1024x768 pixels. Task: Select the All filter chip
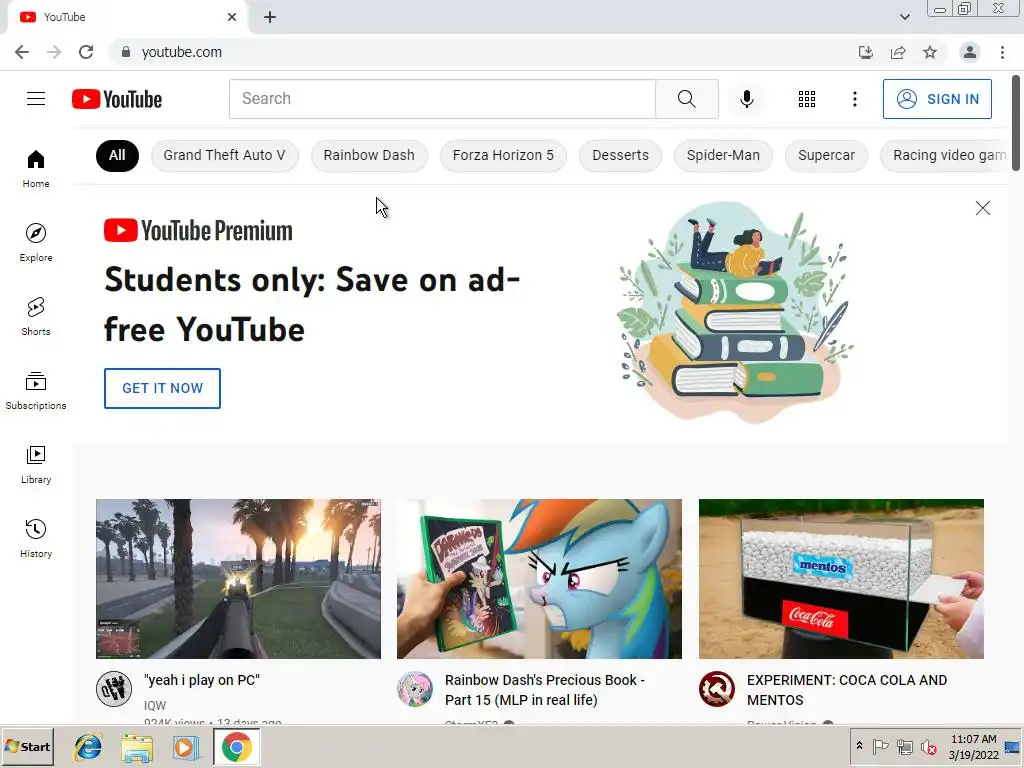(117, 155)
